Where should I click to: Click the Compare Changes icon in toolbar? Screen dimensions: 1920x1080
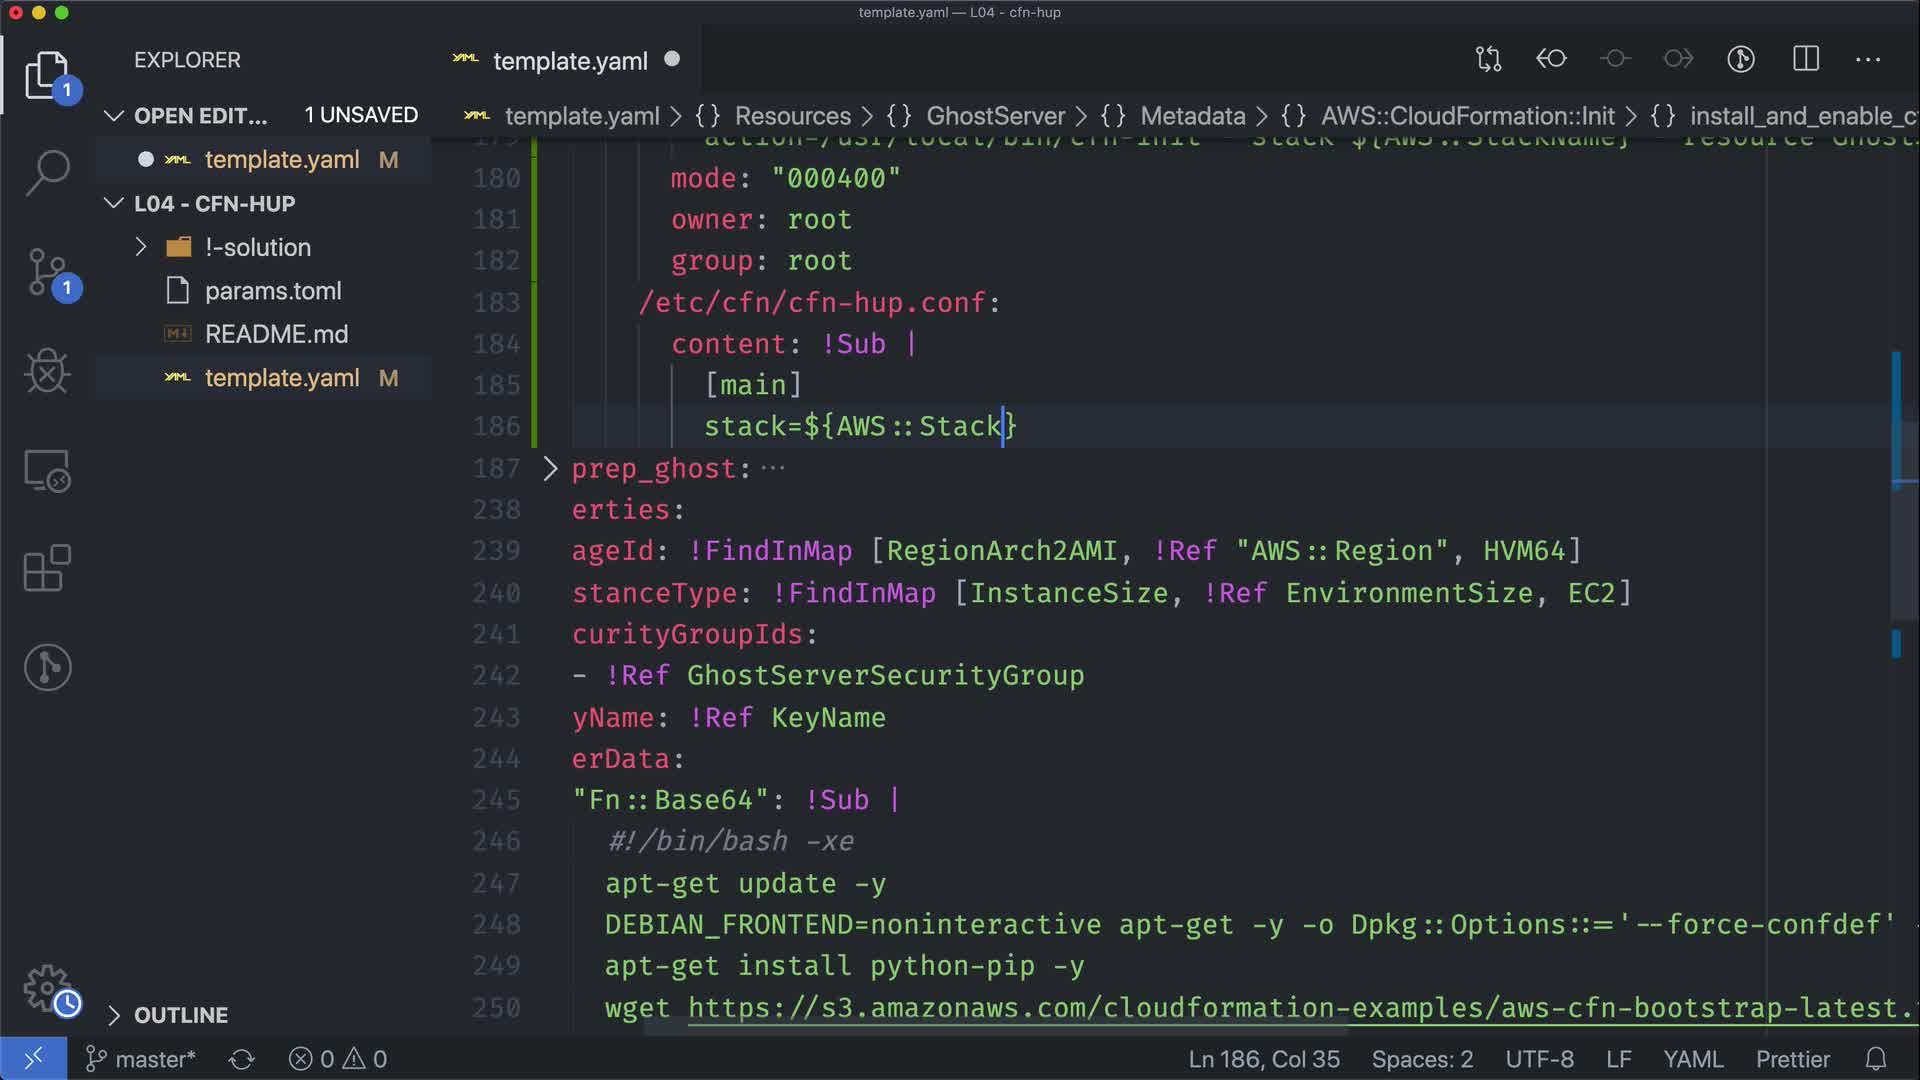pos(1488,59)
